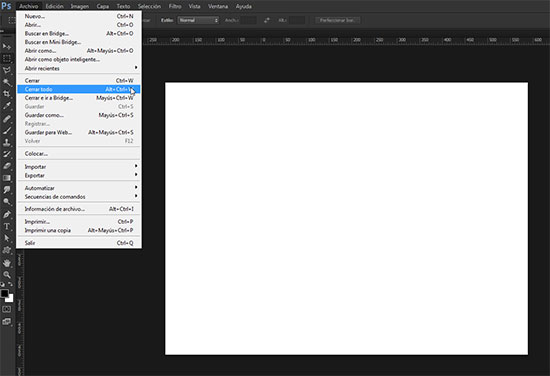
Task: Open the Selección menu
Action: click(149, 6)
